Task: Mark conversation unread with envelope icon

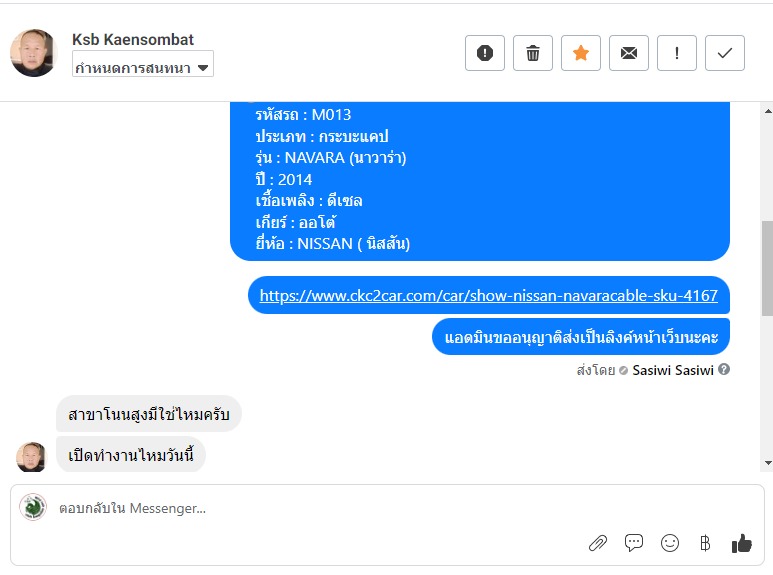Action: pos(629,53)
